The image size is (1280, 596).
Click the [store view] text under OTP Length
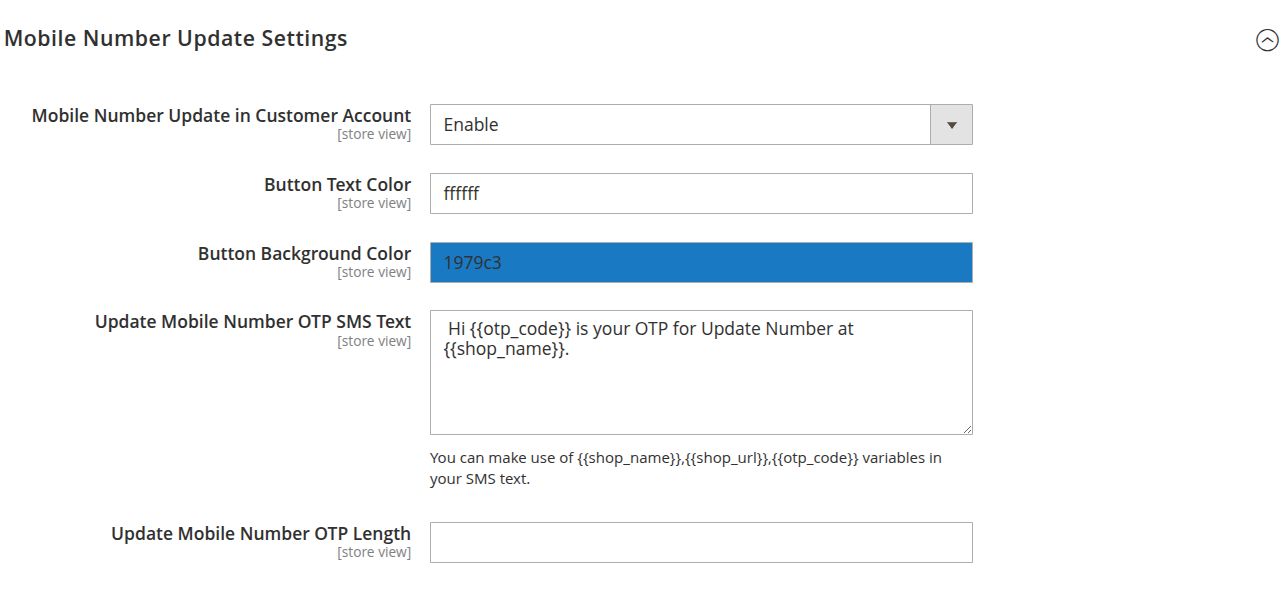tap(374, 553)
